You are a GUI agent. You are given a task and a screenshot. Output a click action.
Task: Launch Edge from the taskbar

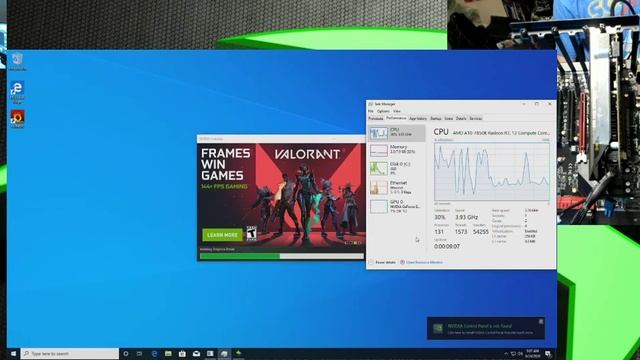(154, 353)
